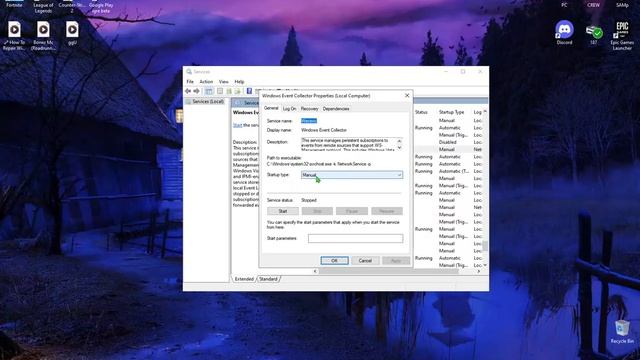The width and height of the screenshot is (640, 360).
Task: Open the Recycle Bin desktop icon
Action: 622,331
